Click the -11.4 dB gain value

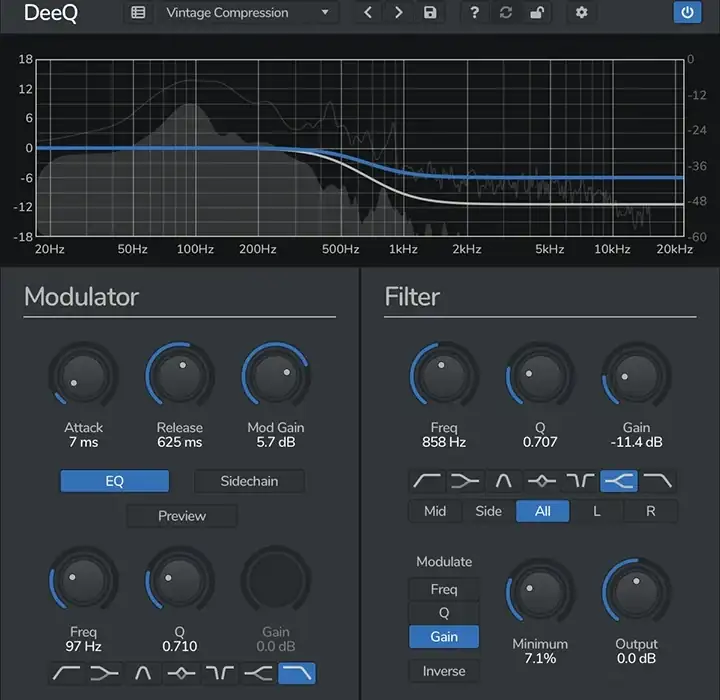point(636,442)
